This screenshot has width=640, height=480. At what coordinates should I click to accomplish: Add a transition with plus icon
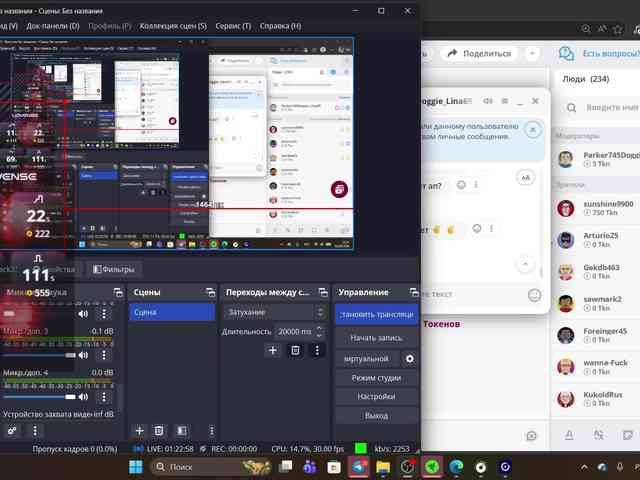(273, 350)
